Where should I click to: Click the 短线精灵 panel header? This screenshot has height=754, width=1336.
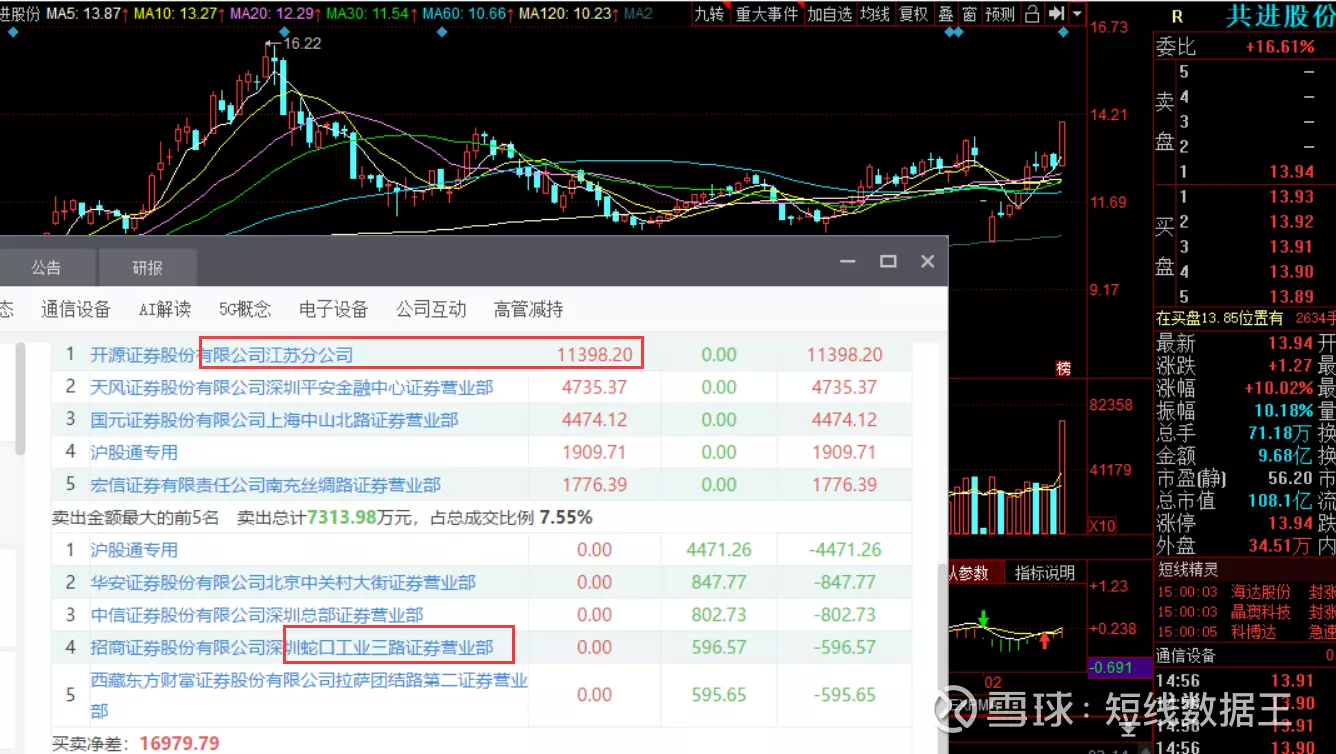pos(1188,571)
